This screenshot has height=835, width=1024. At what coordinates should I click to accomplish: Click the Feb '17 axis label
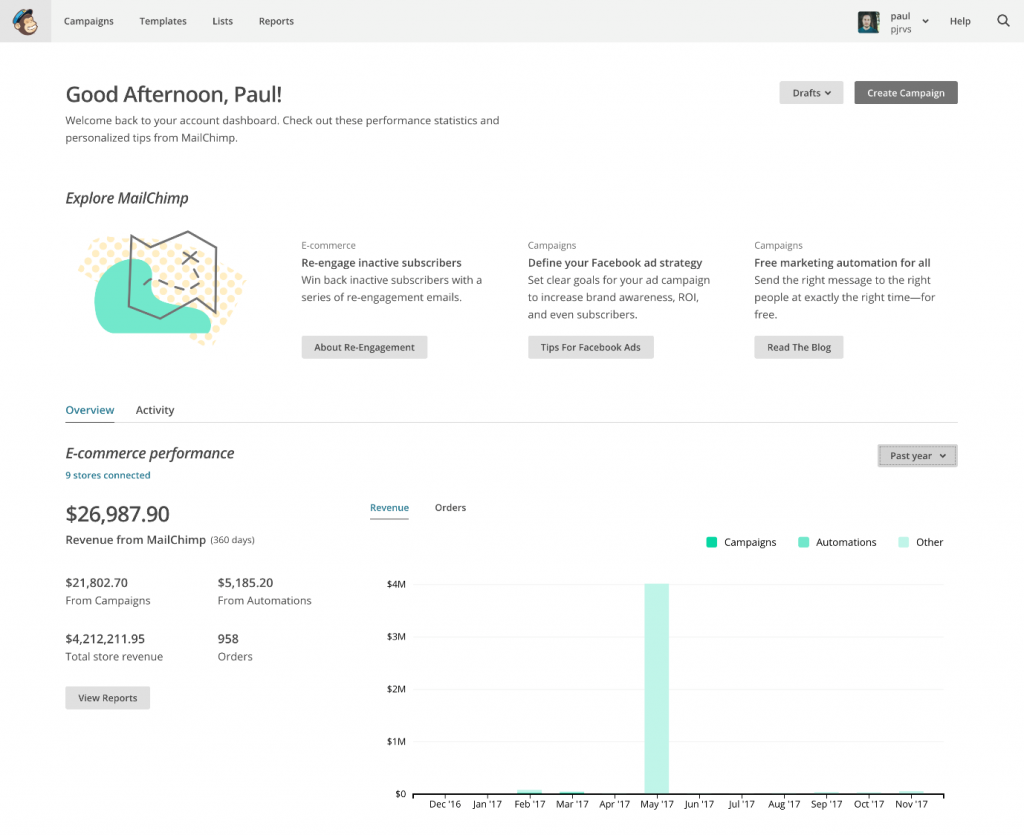[530, 804]
